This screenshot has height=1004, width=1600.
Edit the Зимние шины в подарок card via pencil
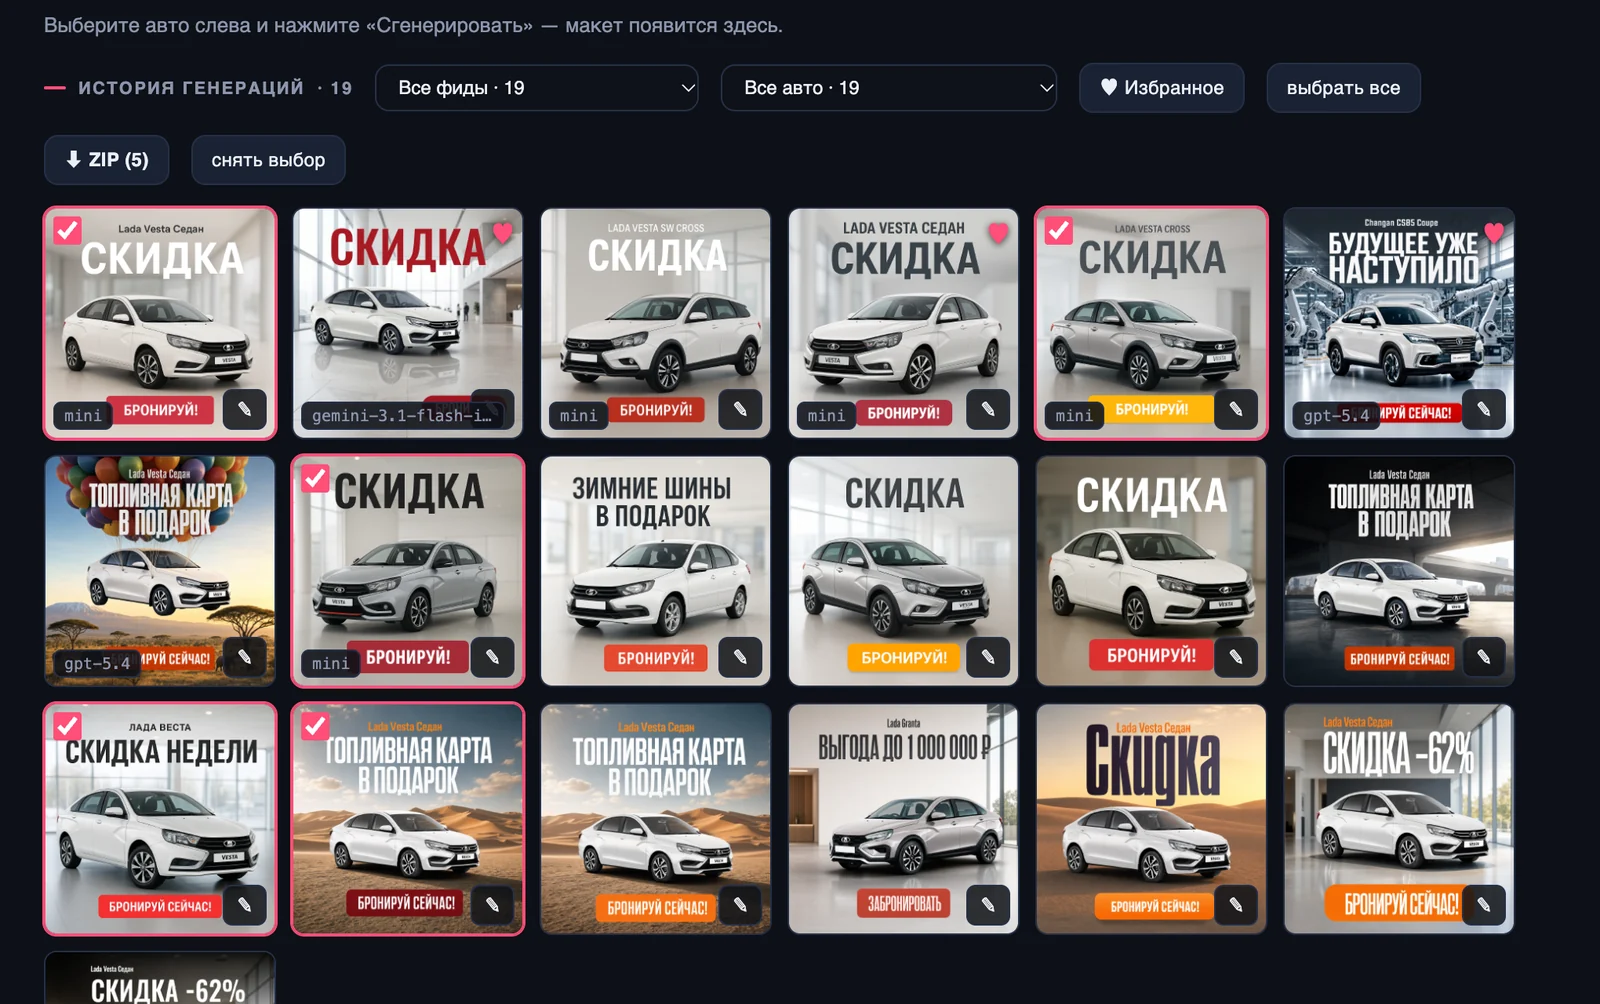tap(740, 657)
